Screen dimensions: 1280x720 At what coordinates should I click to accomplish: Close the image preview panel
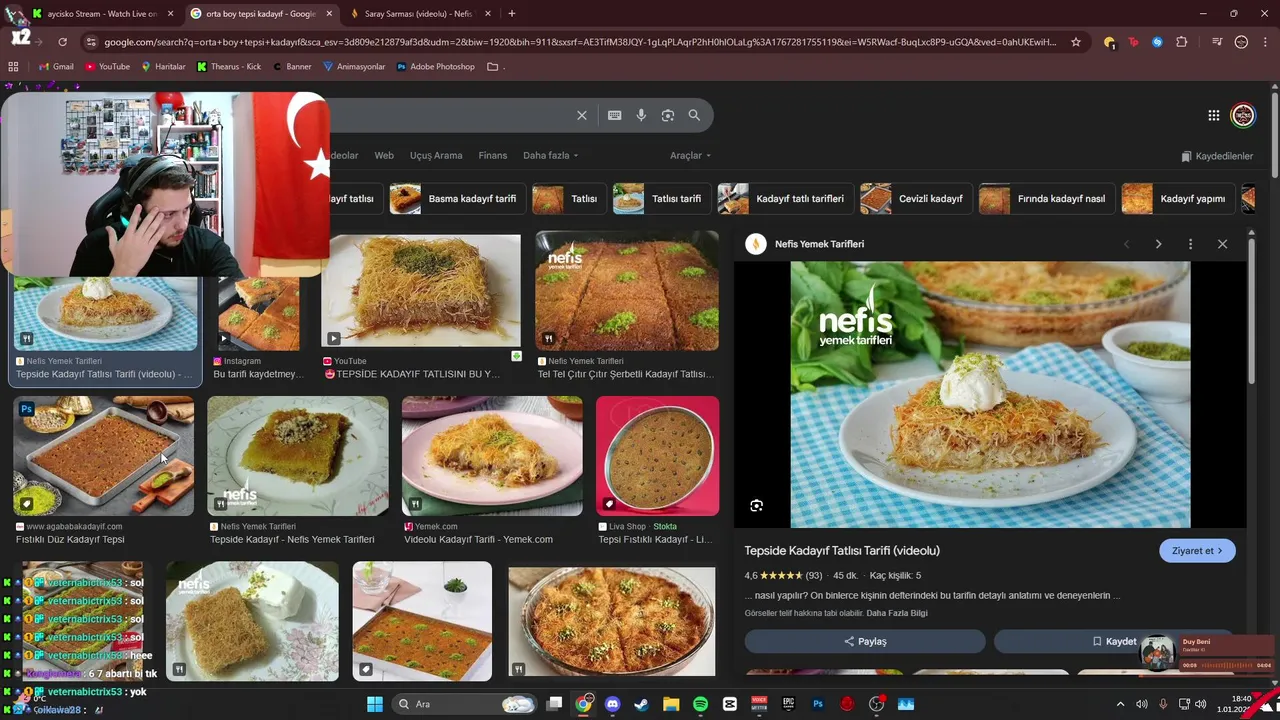pyautogui.click(x=1222, y=244)
